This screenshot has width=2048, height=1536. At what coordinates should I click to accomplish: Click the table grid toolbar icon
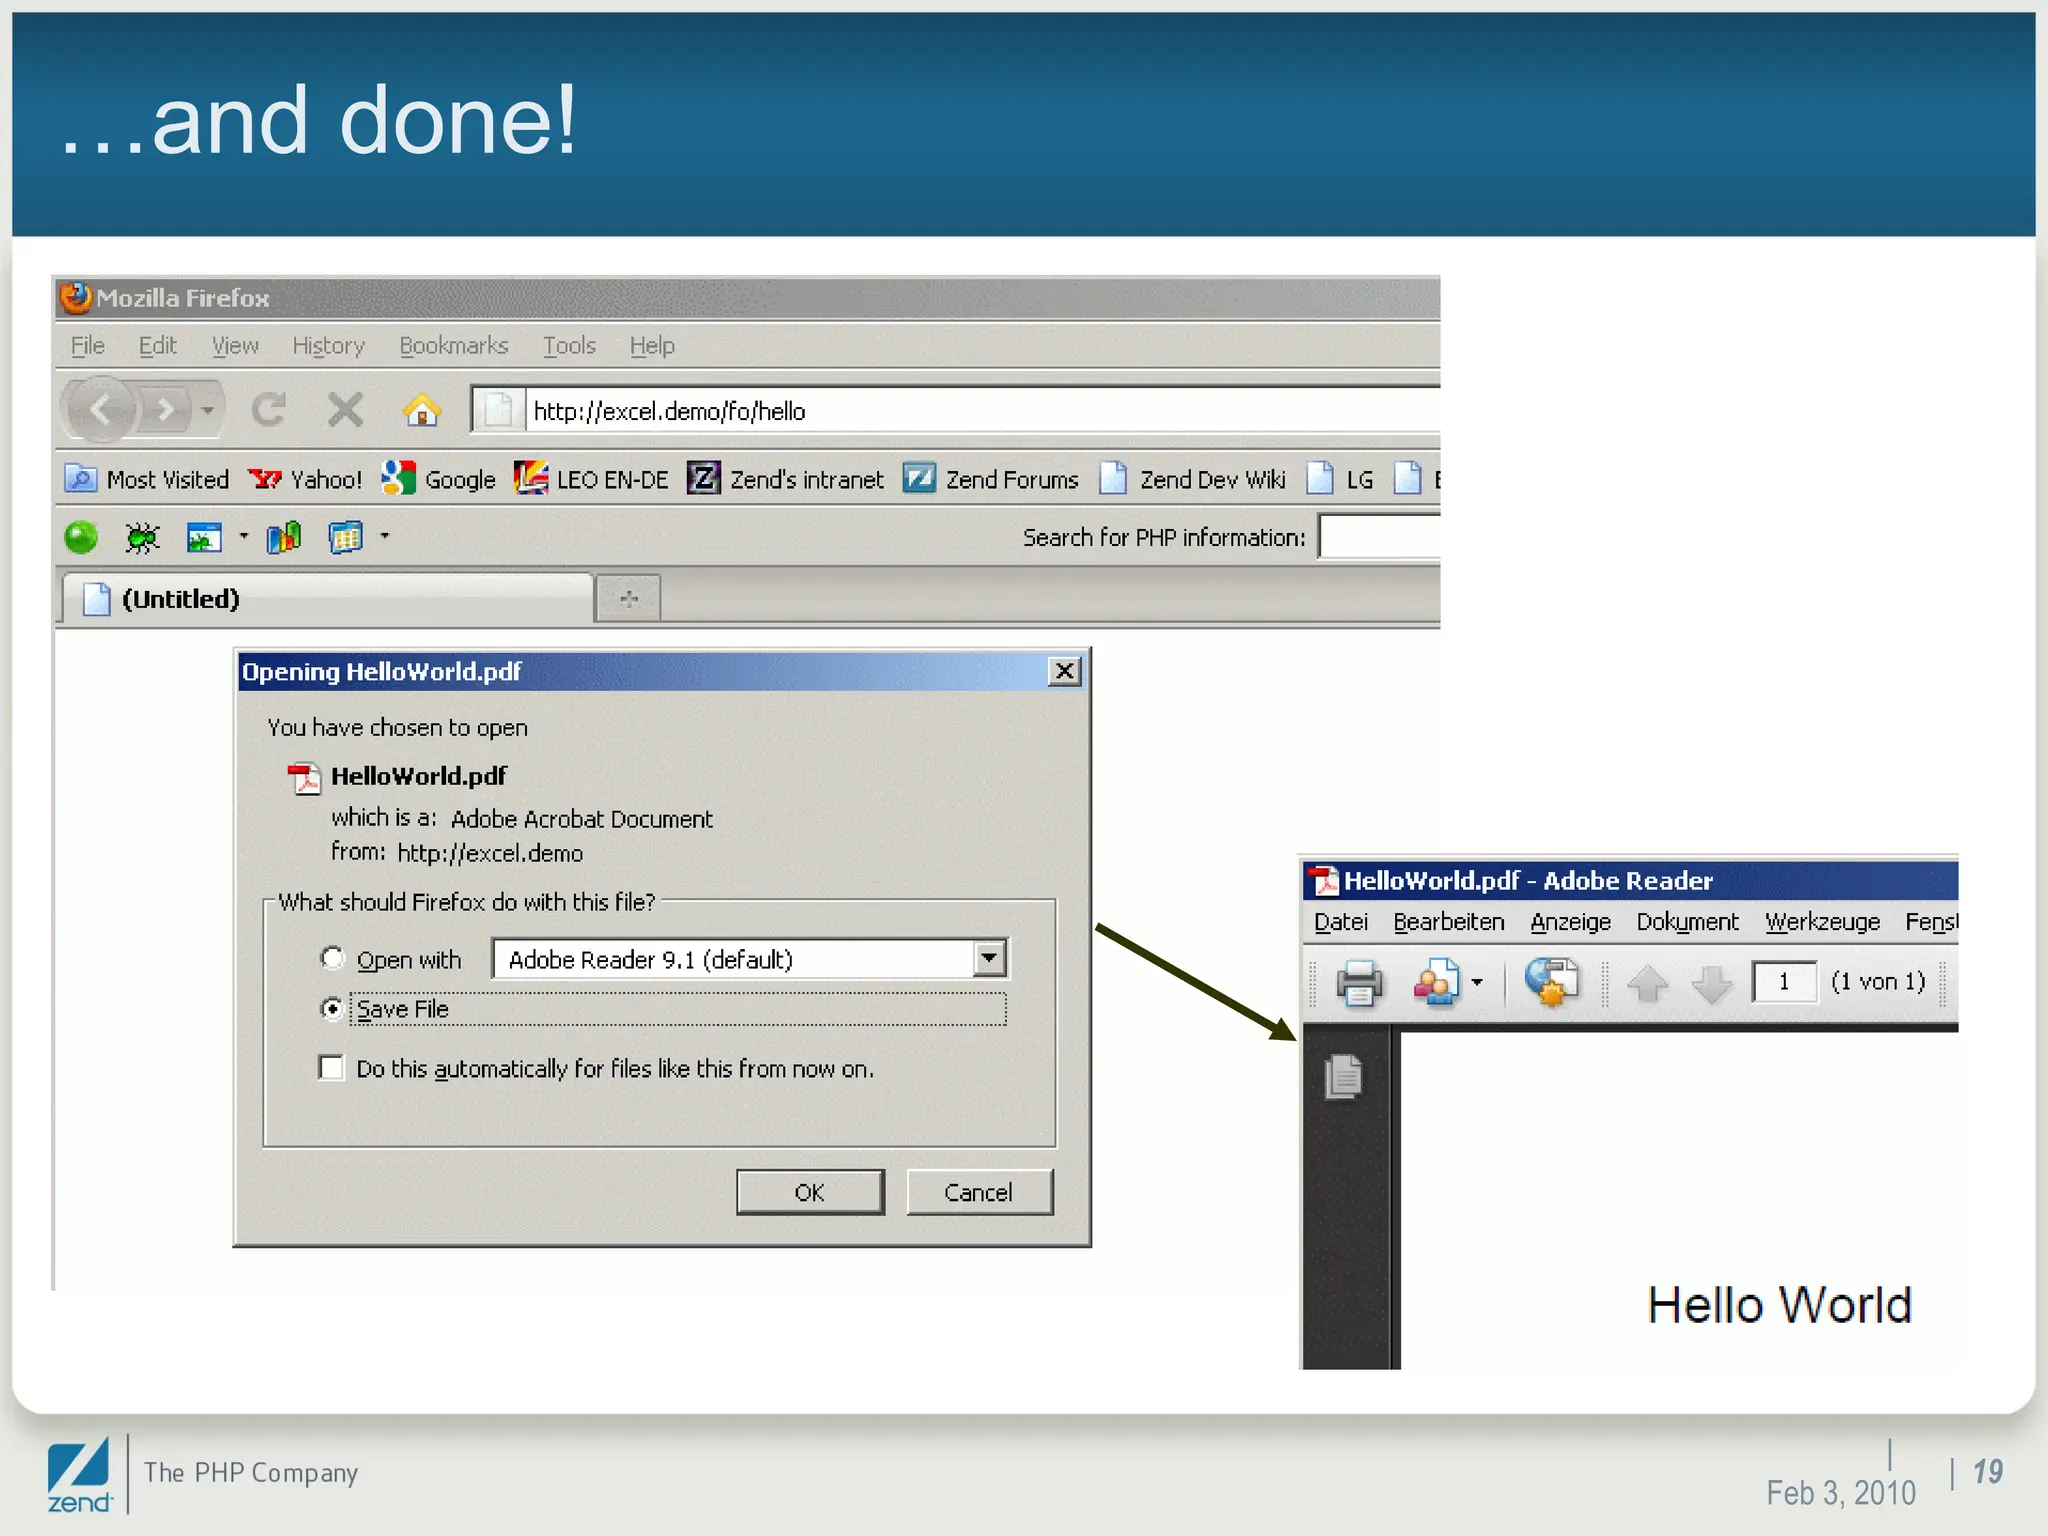click(346, 537)
